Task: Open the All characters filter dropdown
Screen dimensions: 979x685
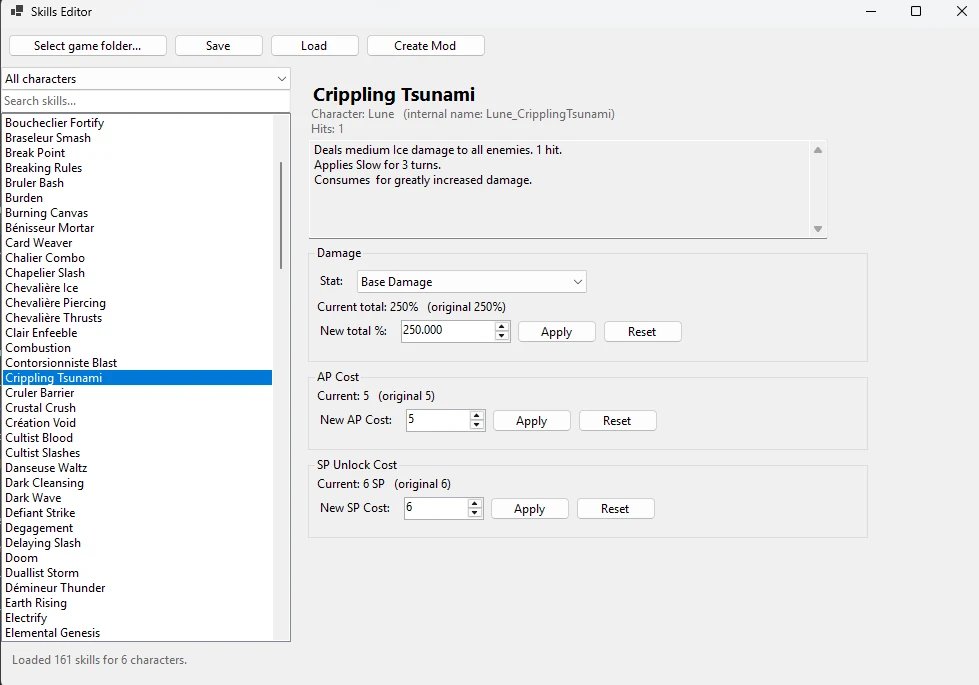Action: click(x=146, y=79)
